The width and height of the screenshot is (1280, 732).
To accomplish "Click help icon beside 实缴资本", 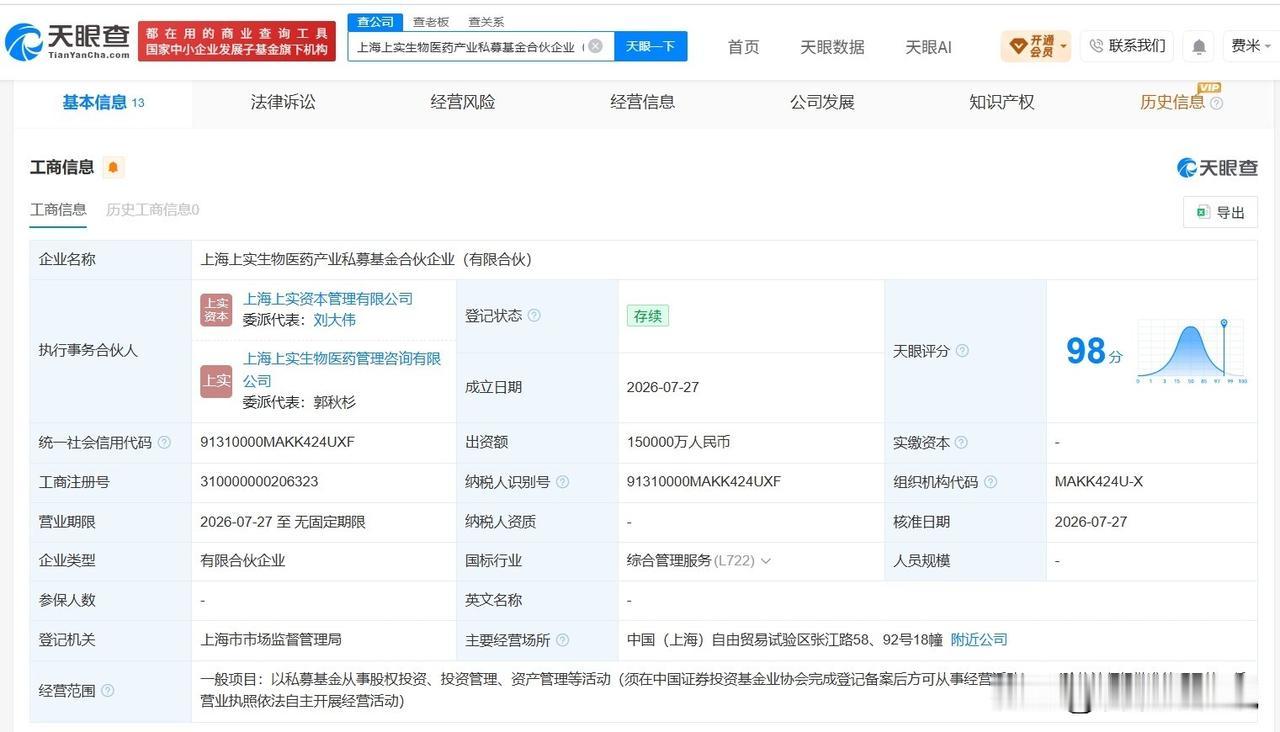I will 961,442.
